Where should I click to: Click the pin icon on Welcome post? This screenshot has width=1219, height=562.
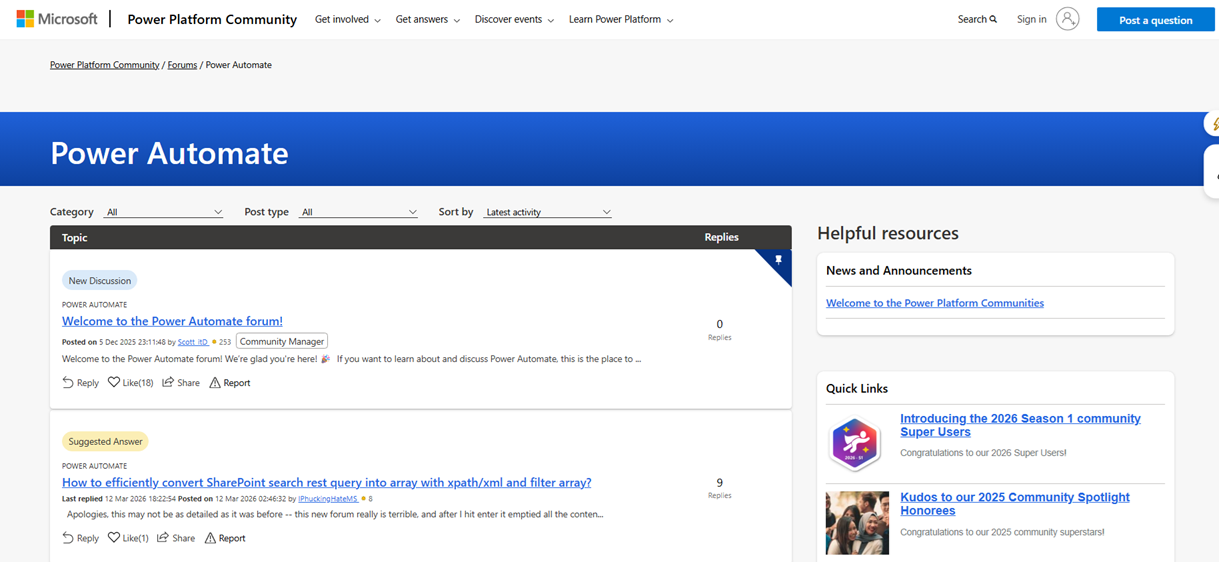pyautogui.click(x=779, y=260)
